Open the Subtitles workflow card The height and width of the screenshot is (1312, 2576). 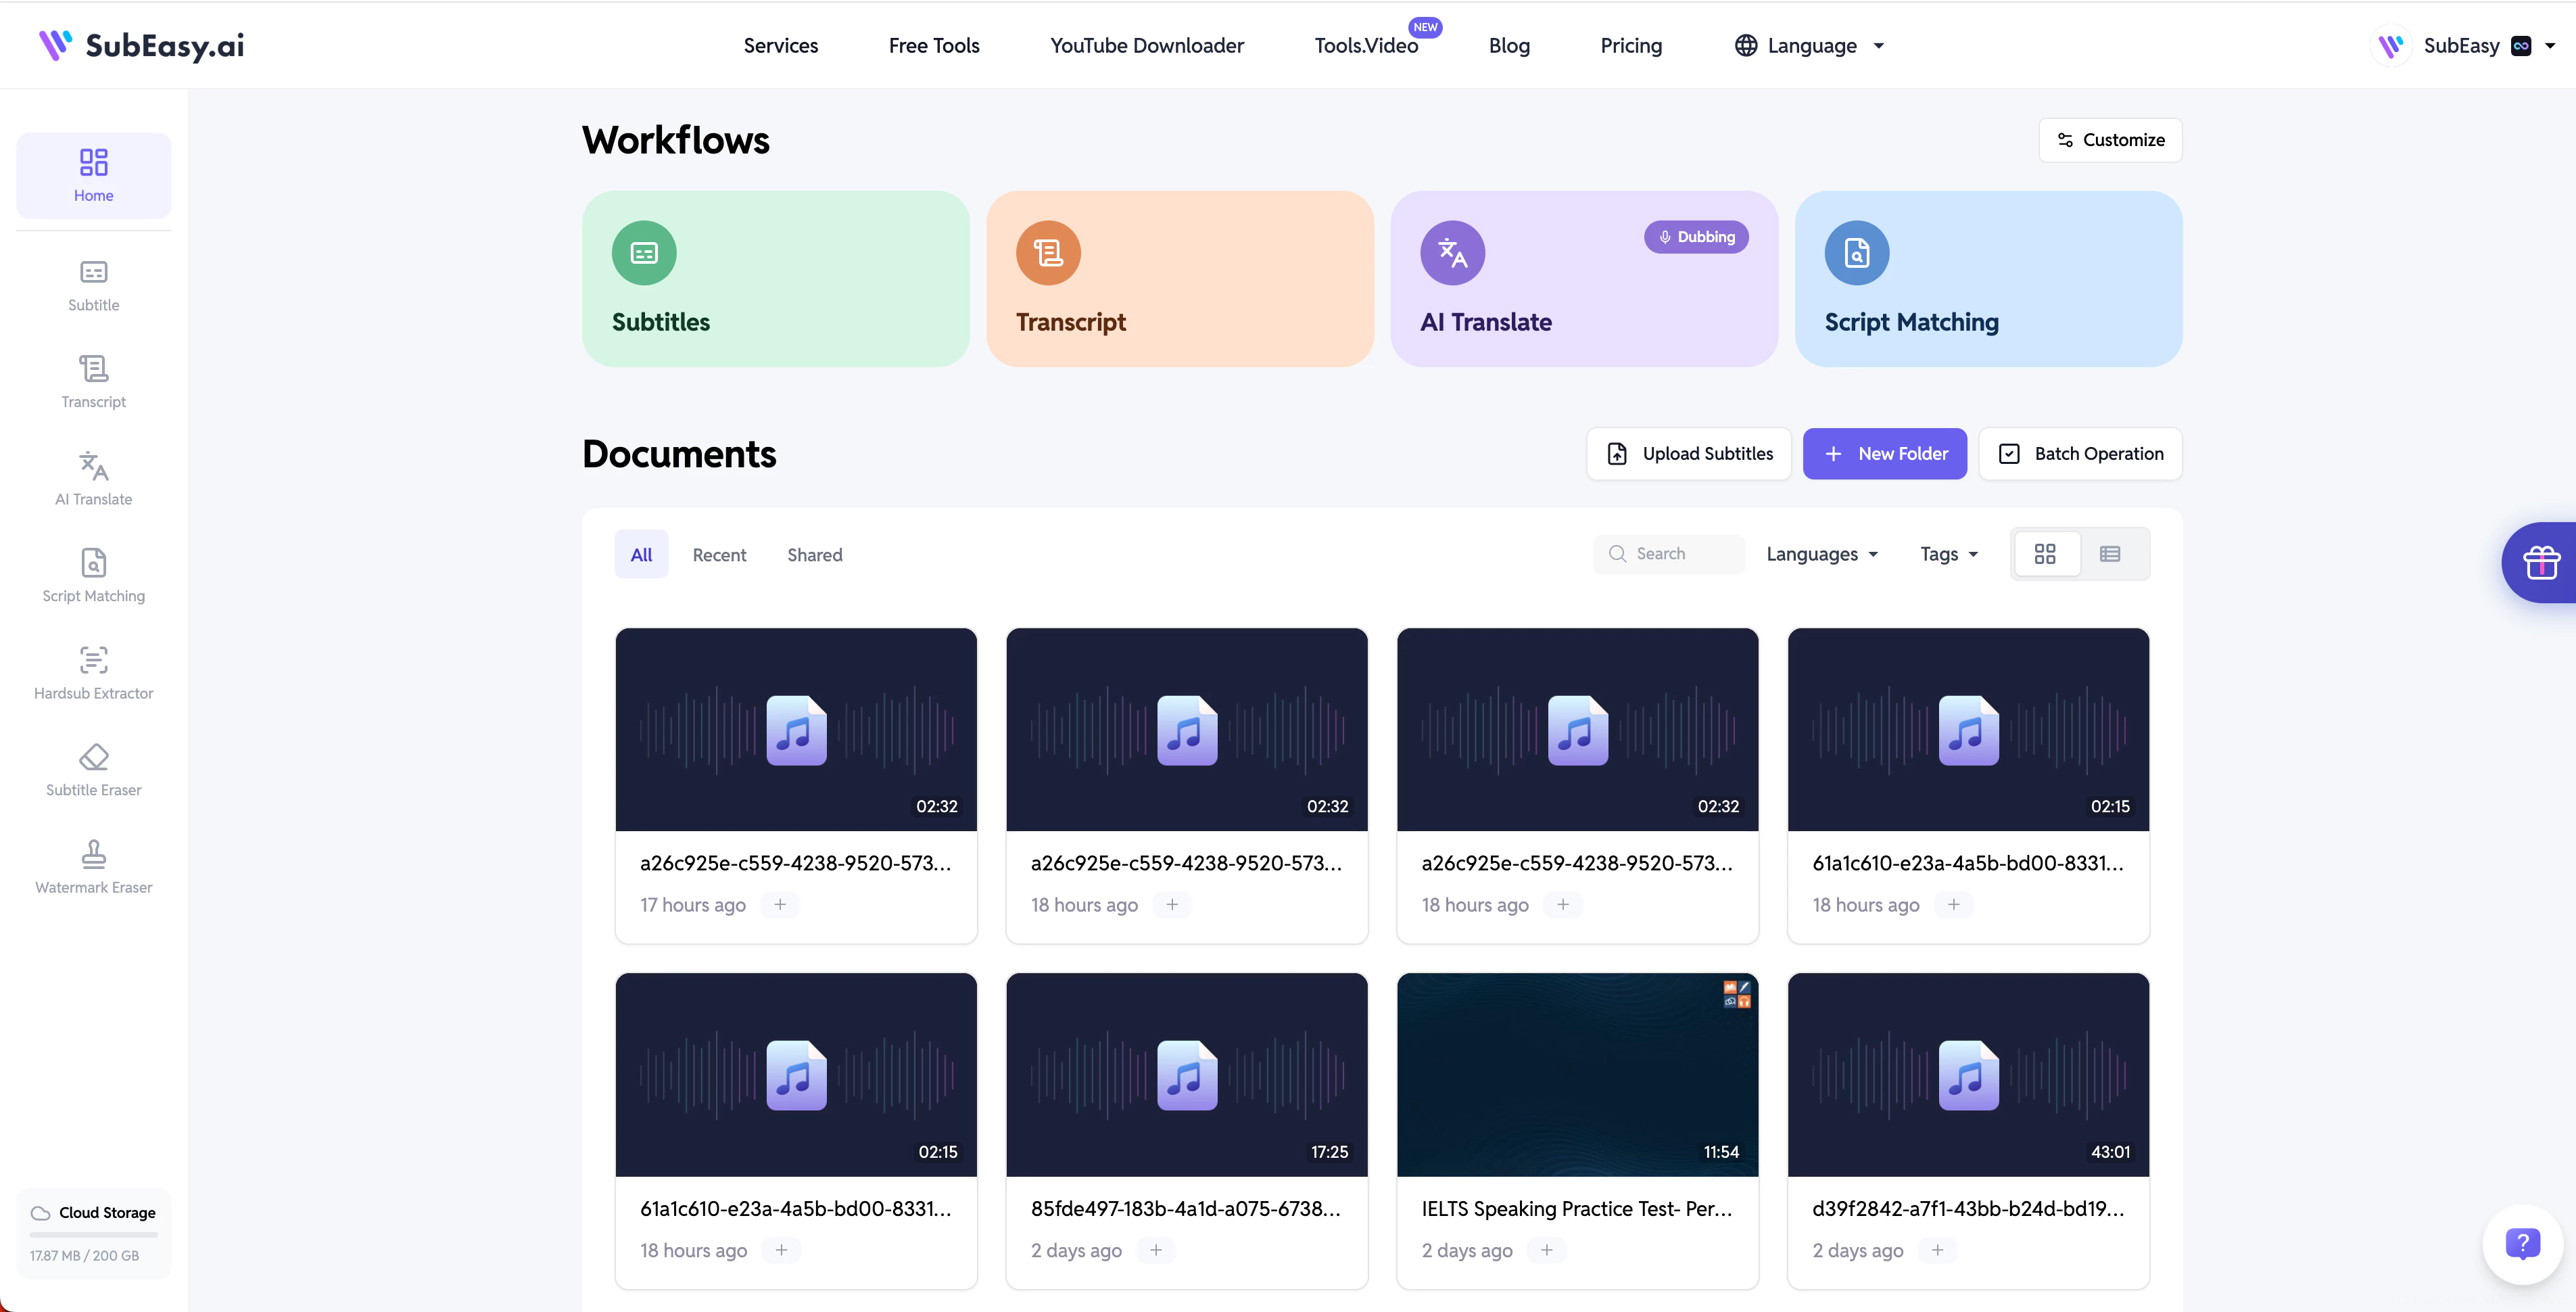coord(775,279)
